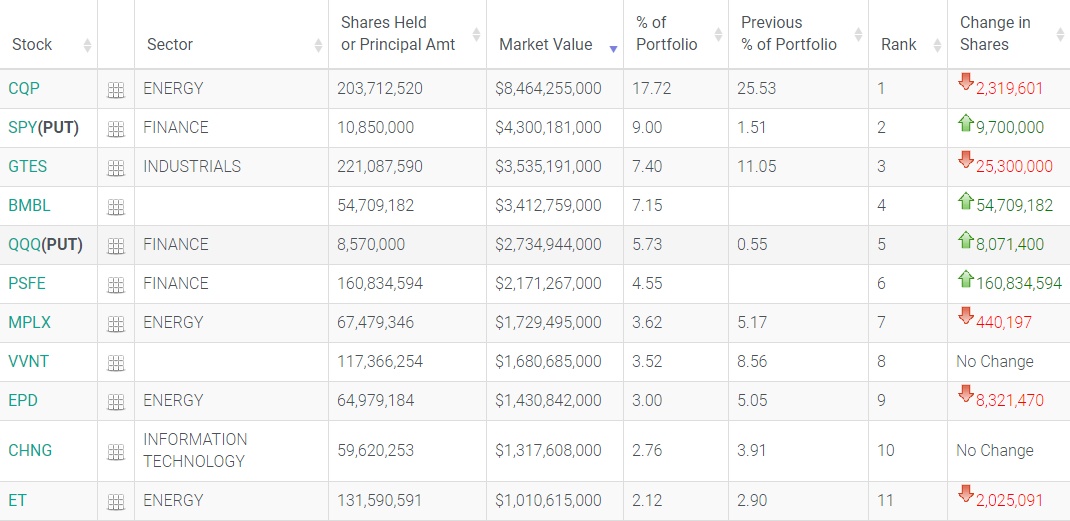Follow the CHNG stock link

pos(30,450)
